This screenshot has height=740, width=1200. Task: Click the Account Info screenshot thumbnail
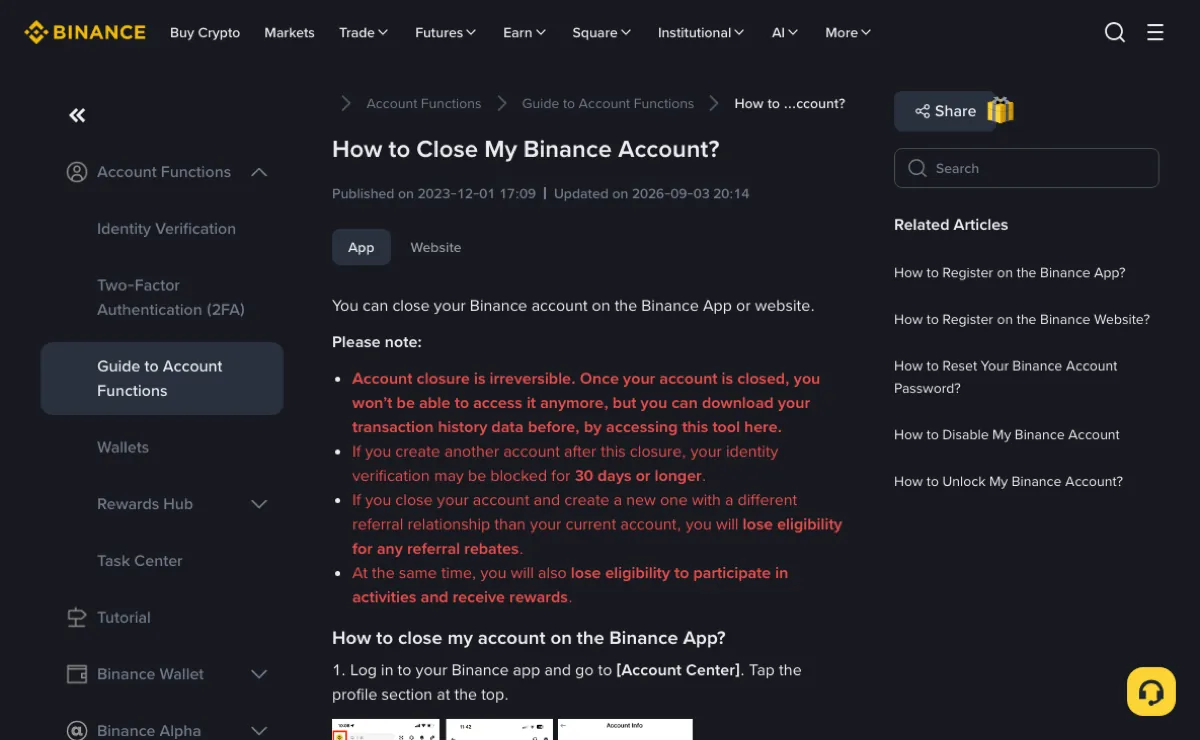(x=625, y=730)
